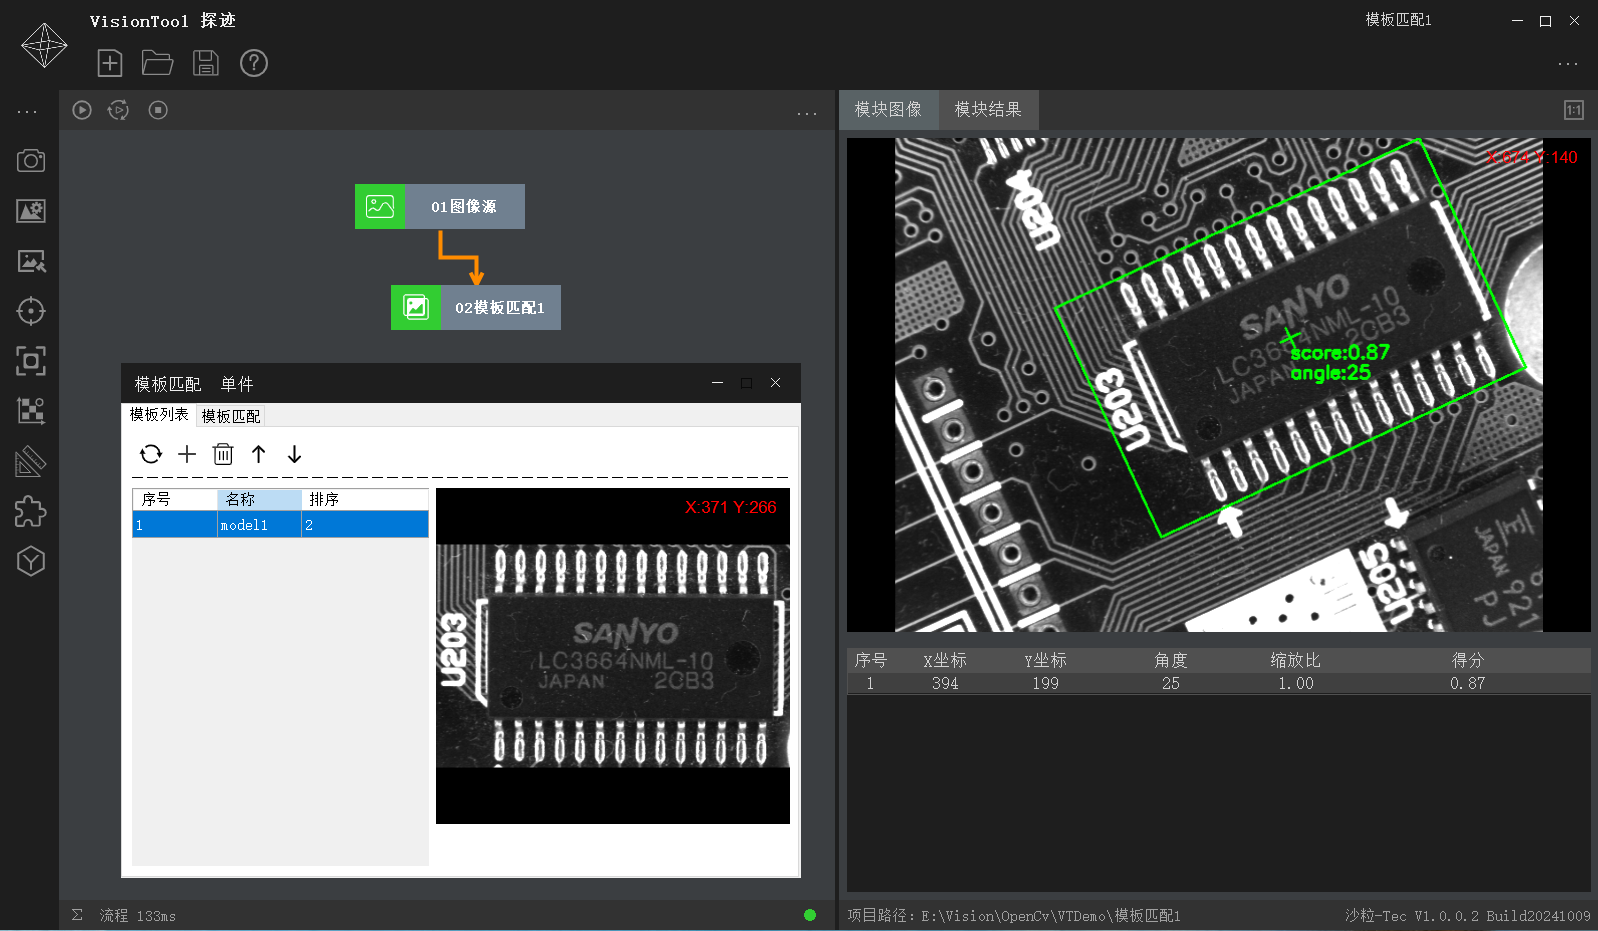Minimize the 模板匹配 dialog window
The height and width of the screenshot is (931, 1598).
[717, 383]
